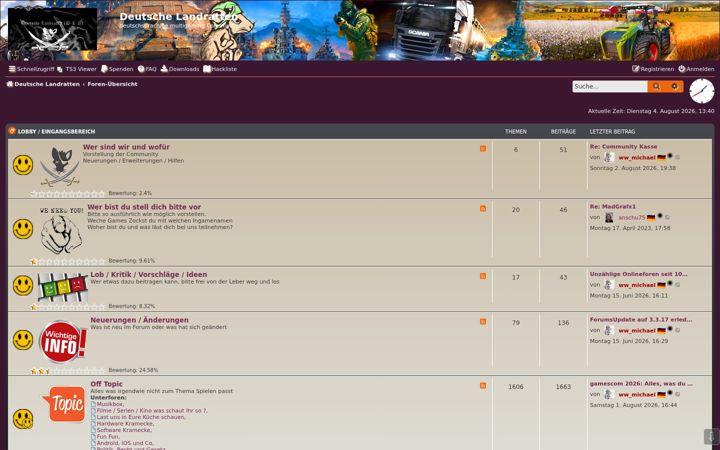Open last post ForumsUpdate auf 3.3.17 erled…
Image resolution: width=720 pixels, height=450 pixels.
[x=641, y=320]
